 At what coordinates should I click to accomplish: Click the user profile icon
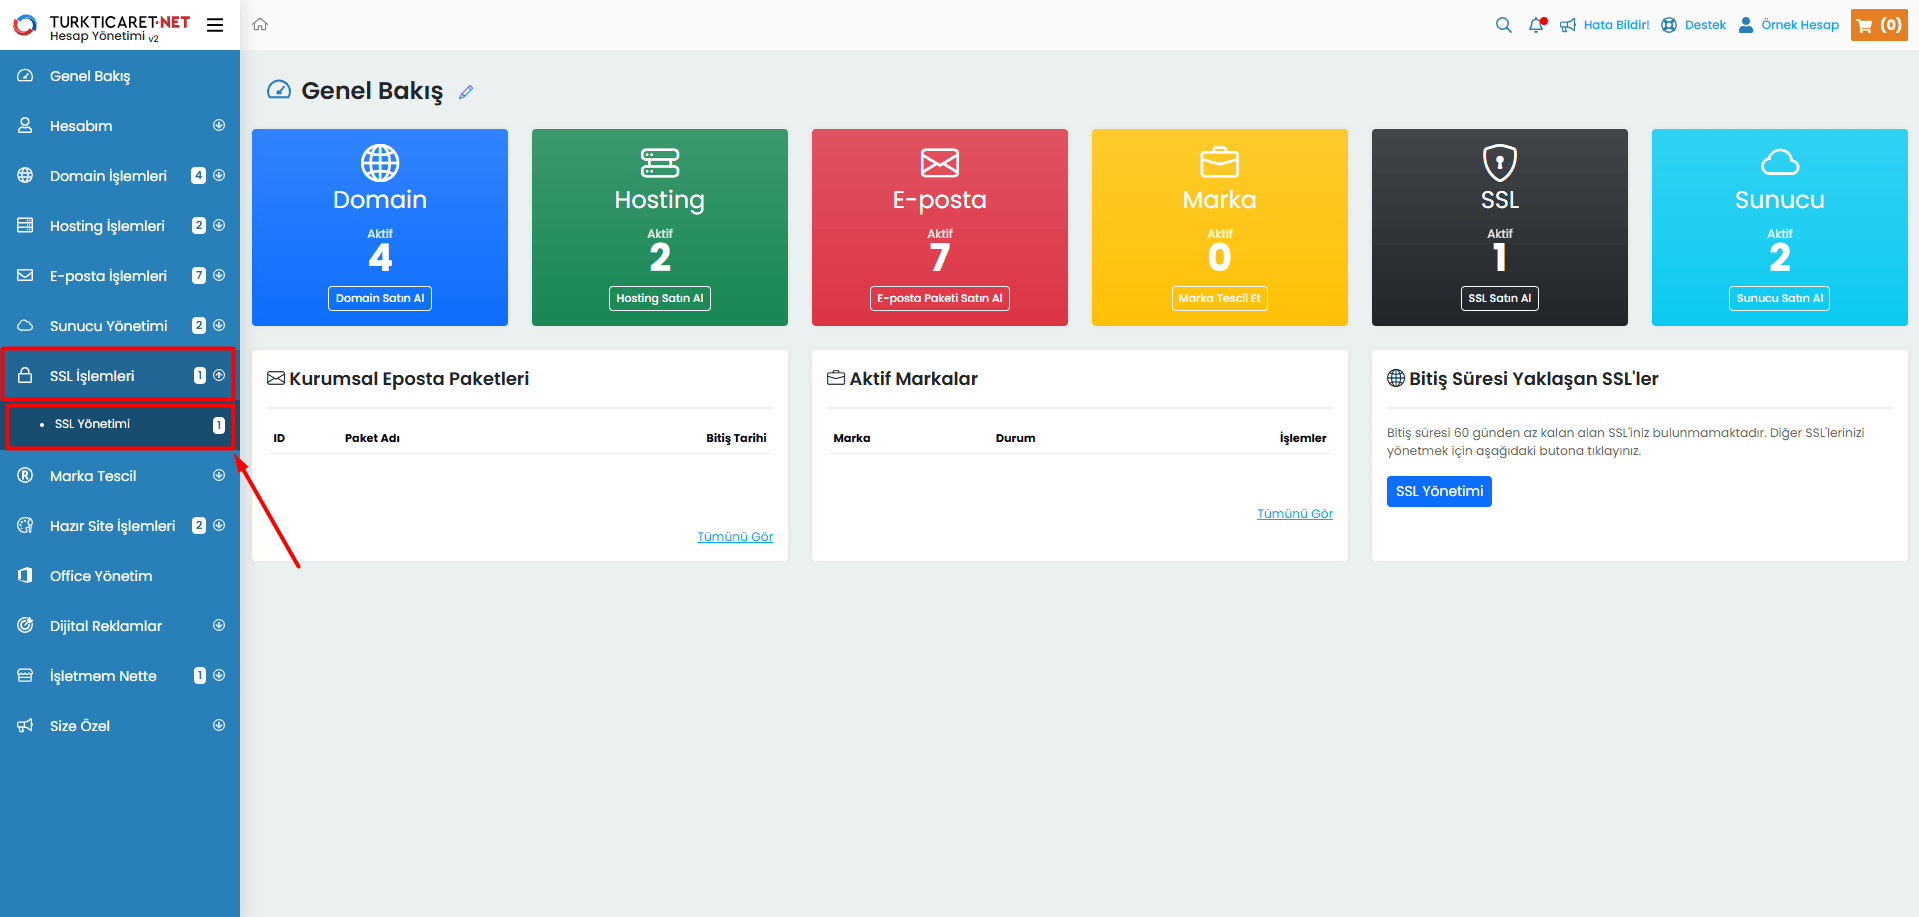pos(1746,25)
